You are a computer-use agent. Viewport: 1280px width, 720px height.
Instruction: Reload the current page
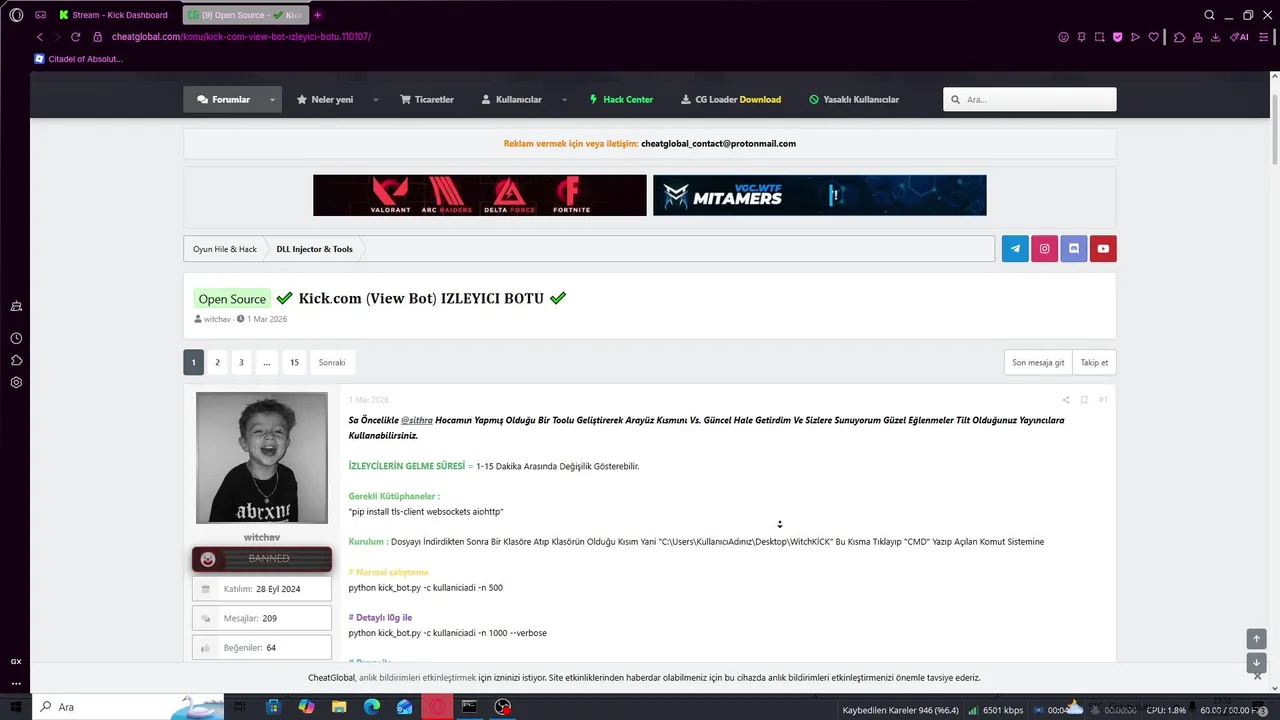coord(75,37)
